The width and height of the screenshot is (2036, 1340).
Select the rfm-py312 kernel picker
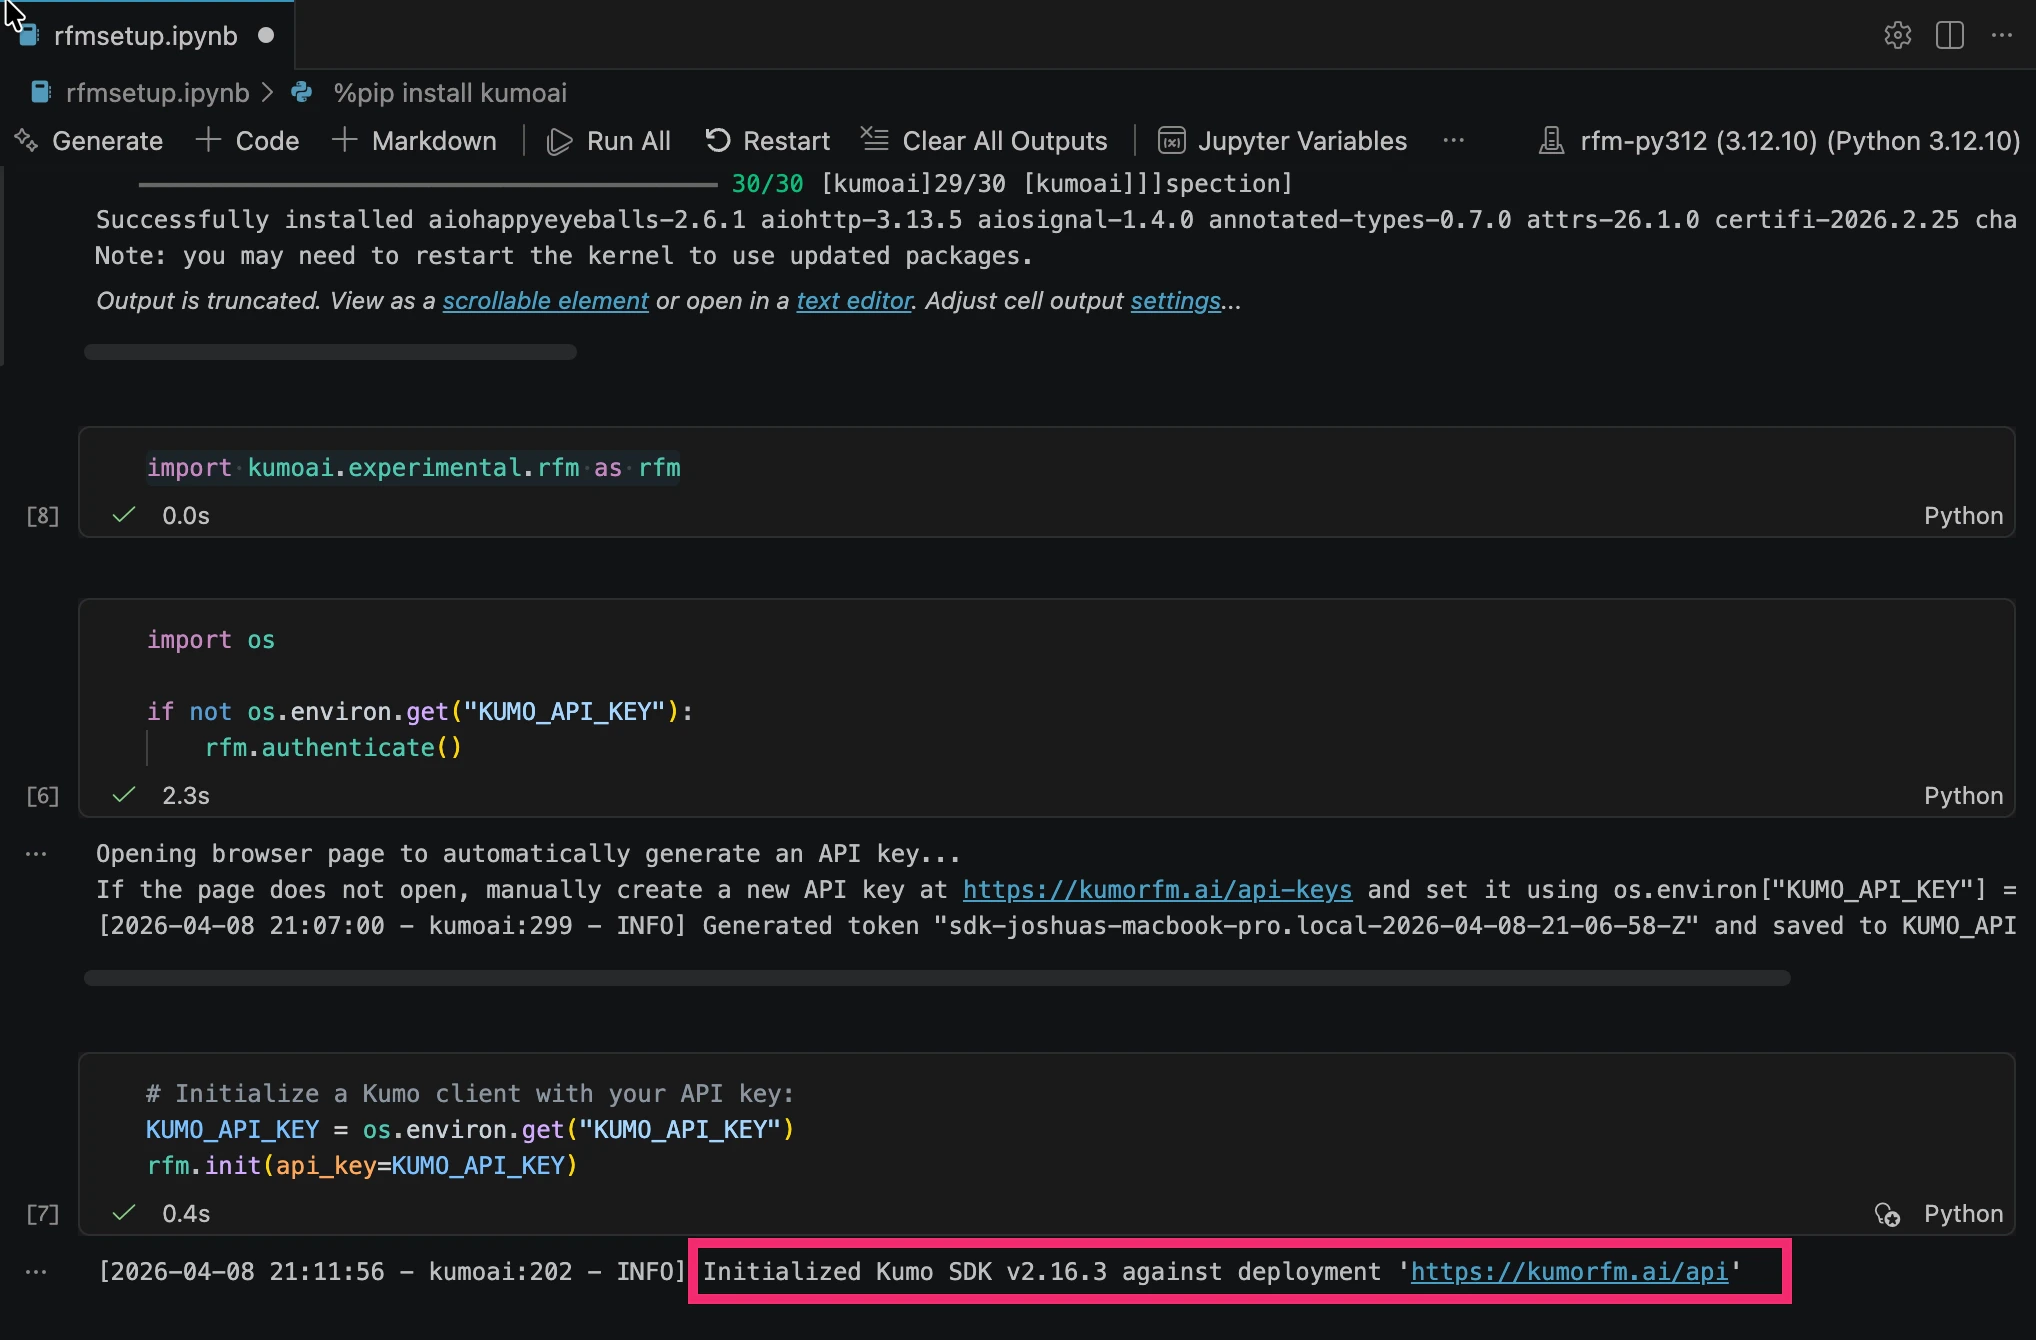coord(1780,141)
